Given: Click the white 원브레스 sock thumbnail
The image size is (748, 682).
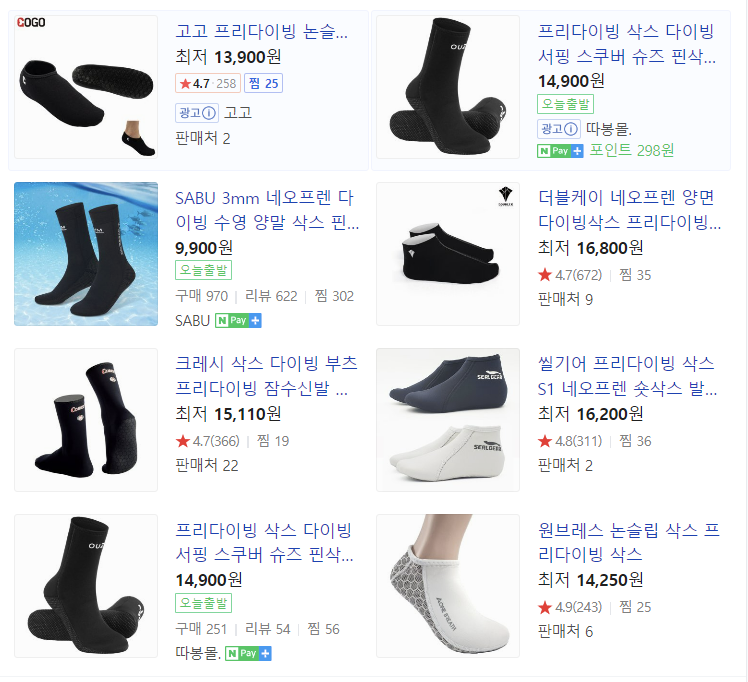Looking at the screenshot, I should click(448, 586).
